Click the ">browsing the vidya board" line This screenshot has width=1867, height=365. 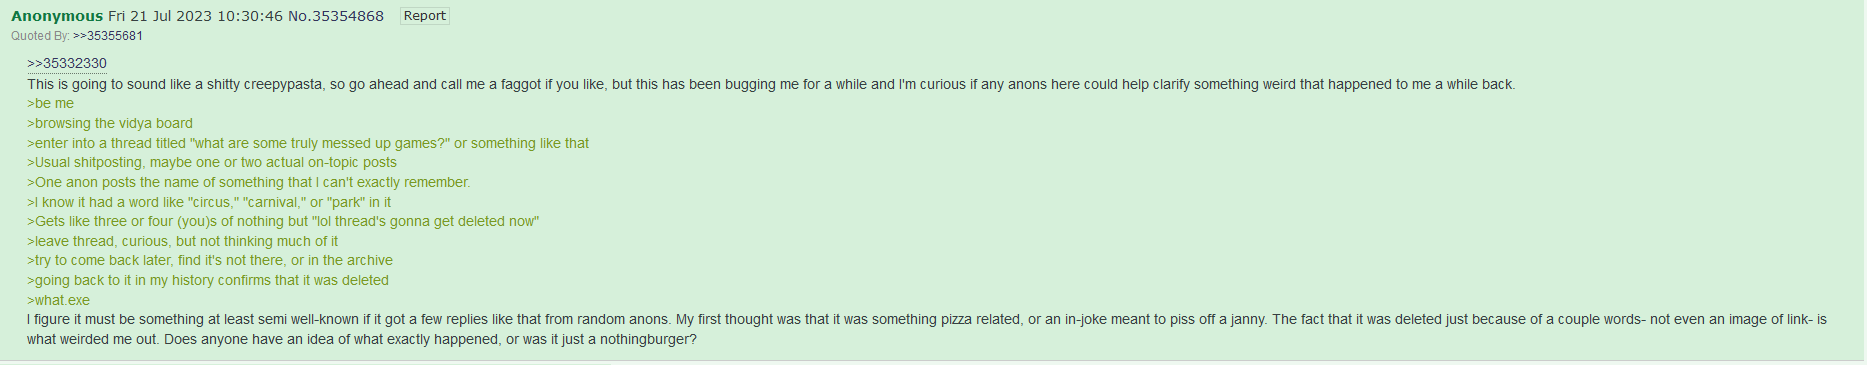(110, 124)
